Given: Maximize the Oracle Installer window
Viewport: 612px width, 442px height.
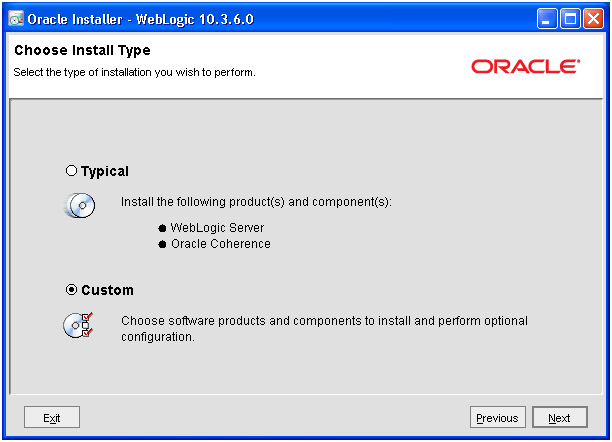Looking at the screenshot, I should 570,18.
